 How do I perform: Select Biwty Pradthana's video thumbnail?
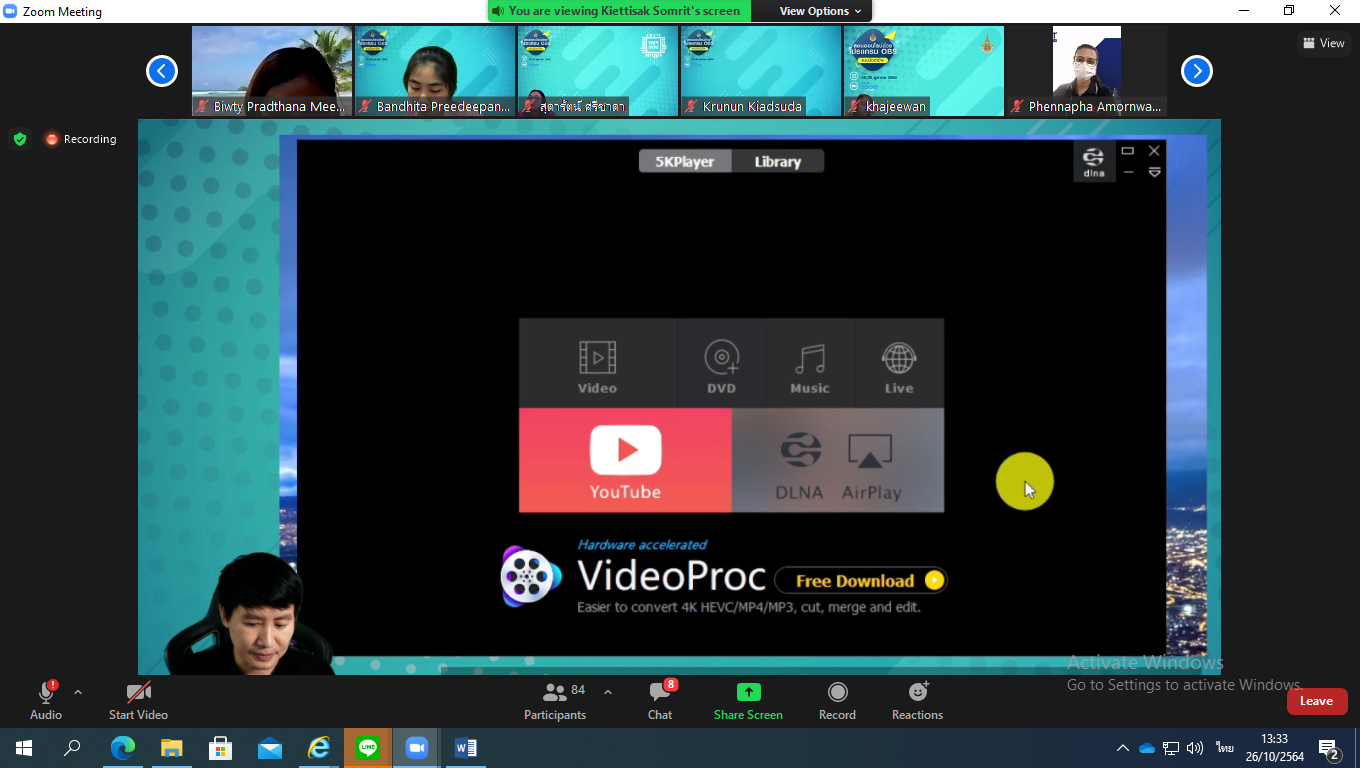[272, 71]
